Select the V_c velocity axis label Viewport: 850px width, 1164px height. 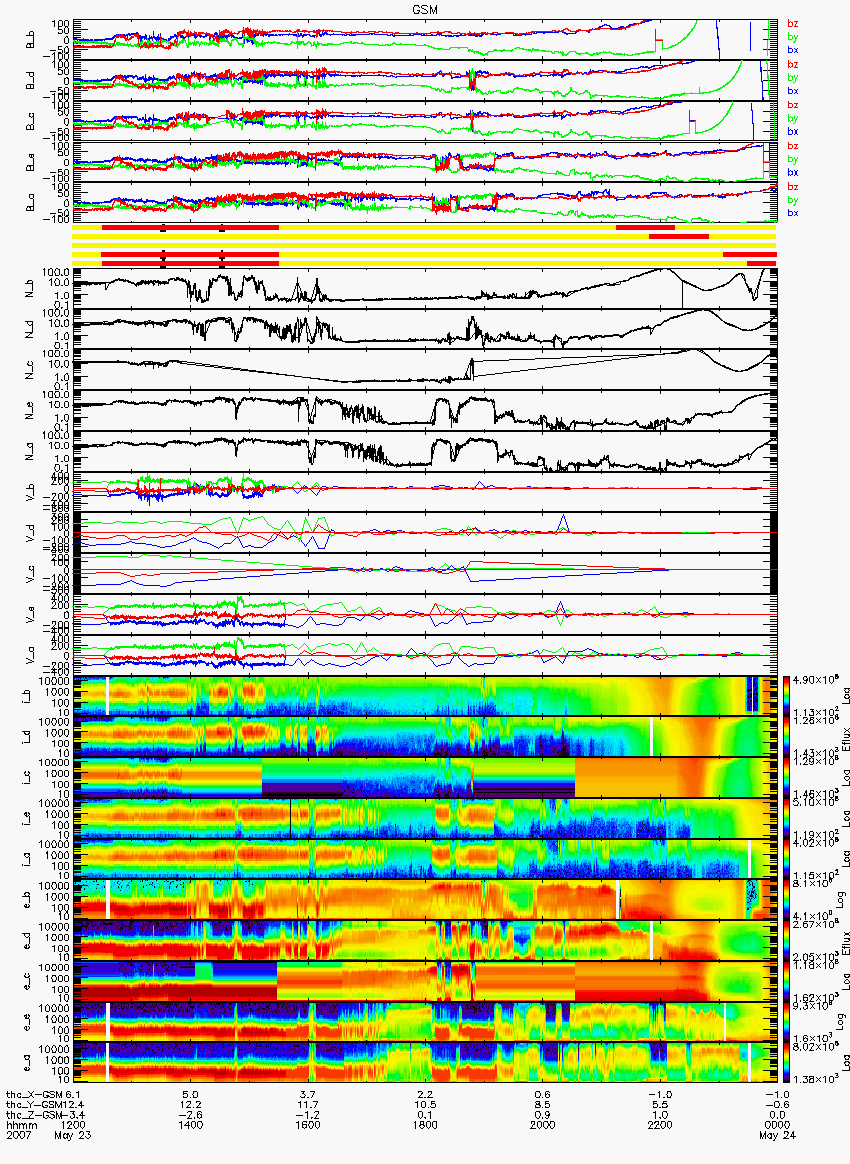[x=30, y=574]
